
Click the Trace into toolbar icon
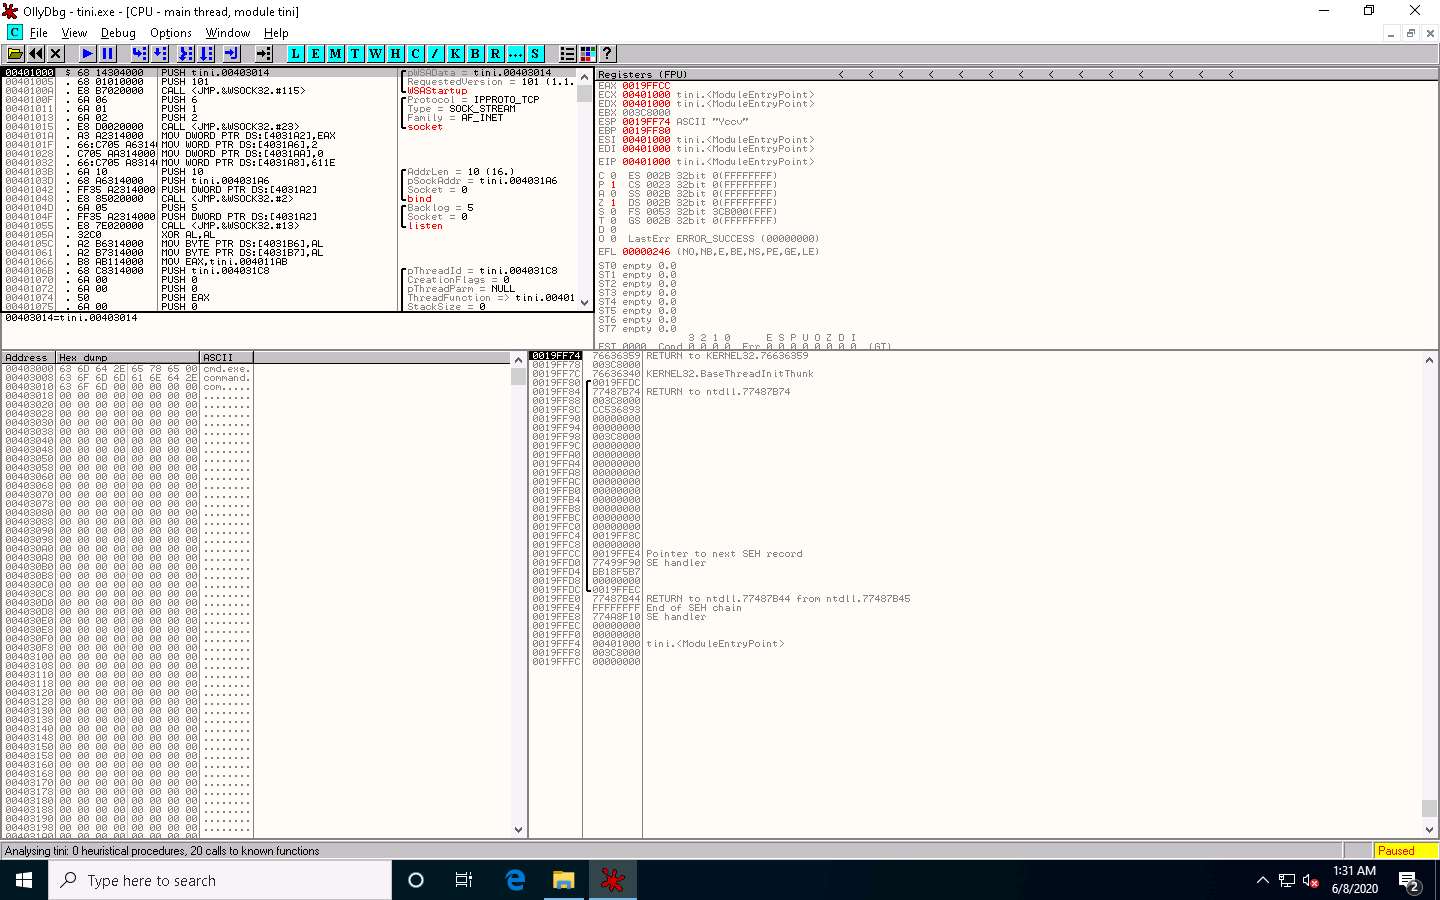click(185, 54)
